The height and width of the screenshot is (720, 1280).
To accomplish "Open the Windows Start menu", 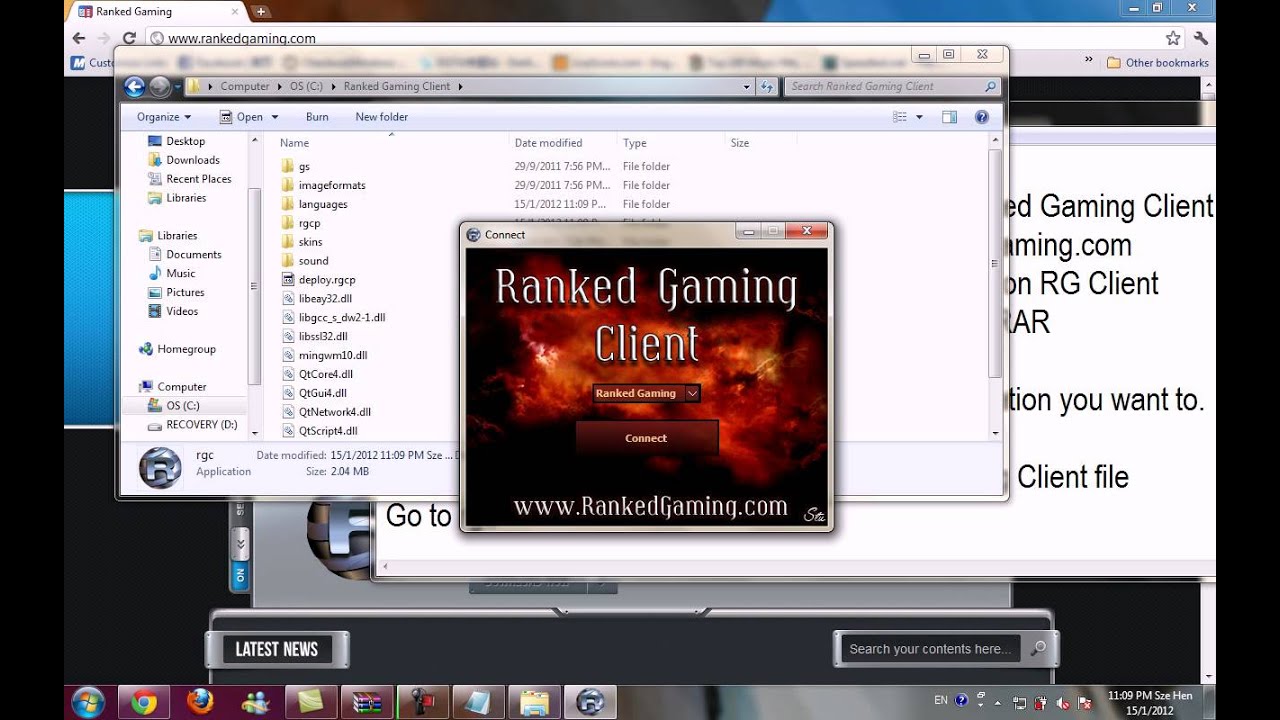I will (x=88, y=703).
